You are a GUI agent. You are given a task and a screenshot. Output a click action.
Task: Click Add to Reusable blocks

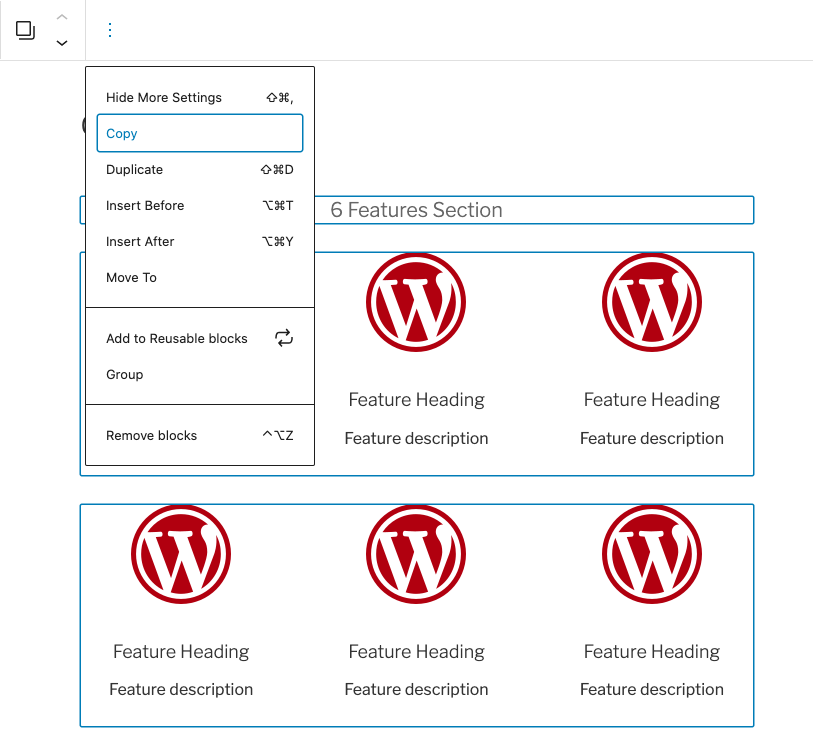click(177, 339)
